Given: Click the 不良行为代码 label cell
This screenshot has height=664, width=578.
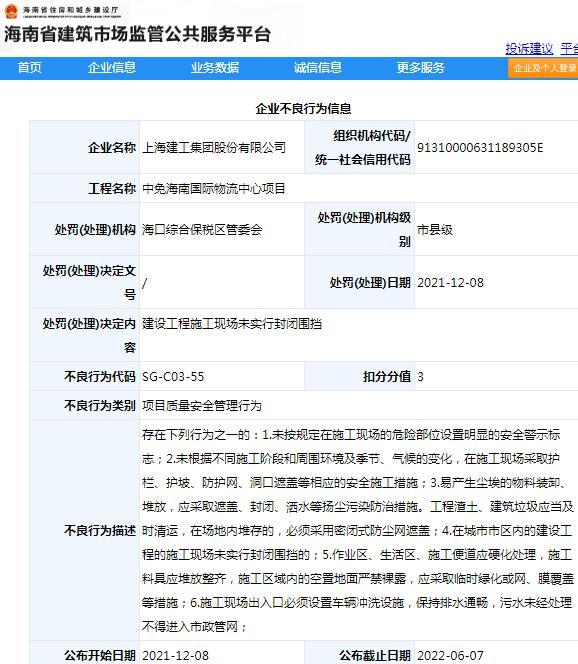Looking at the screenshot, I should 85,376.
